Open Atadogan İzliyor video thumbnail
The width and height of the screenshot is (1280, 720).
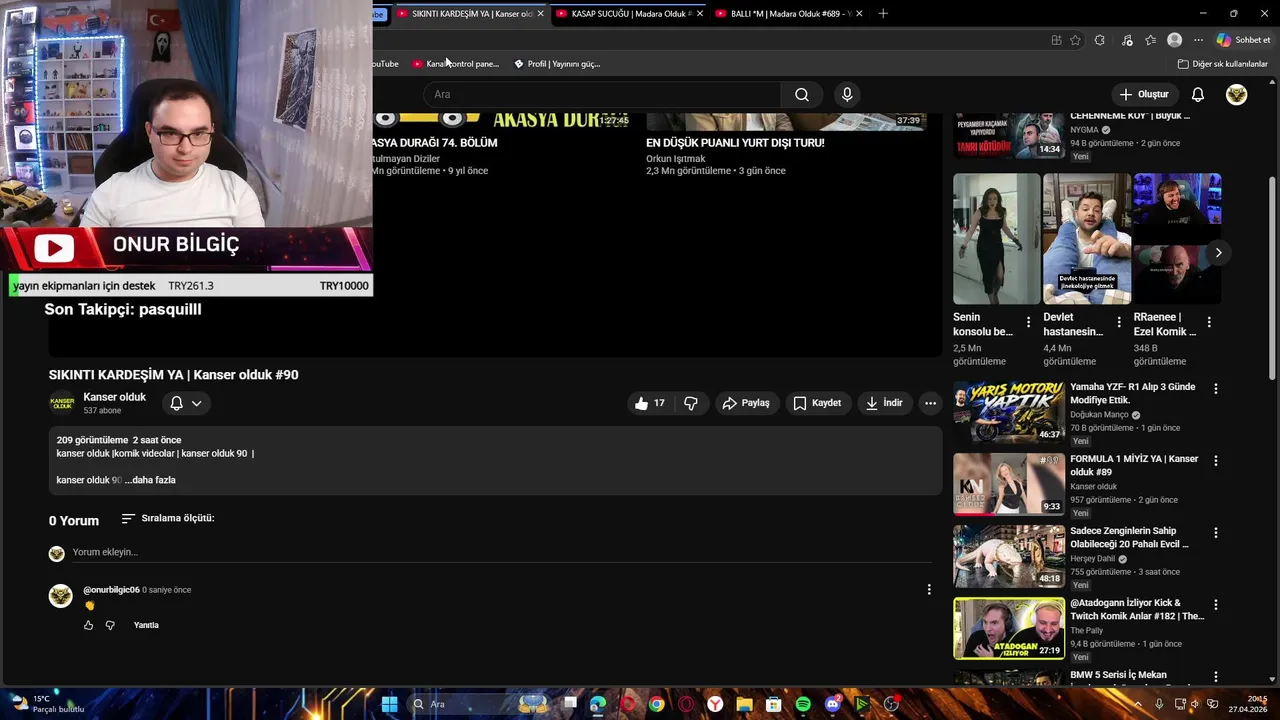[x=1009, y=628]
